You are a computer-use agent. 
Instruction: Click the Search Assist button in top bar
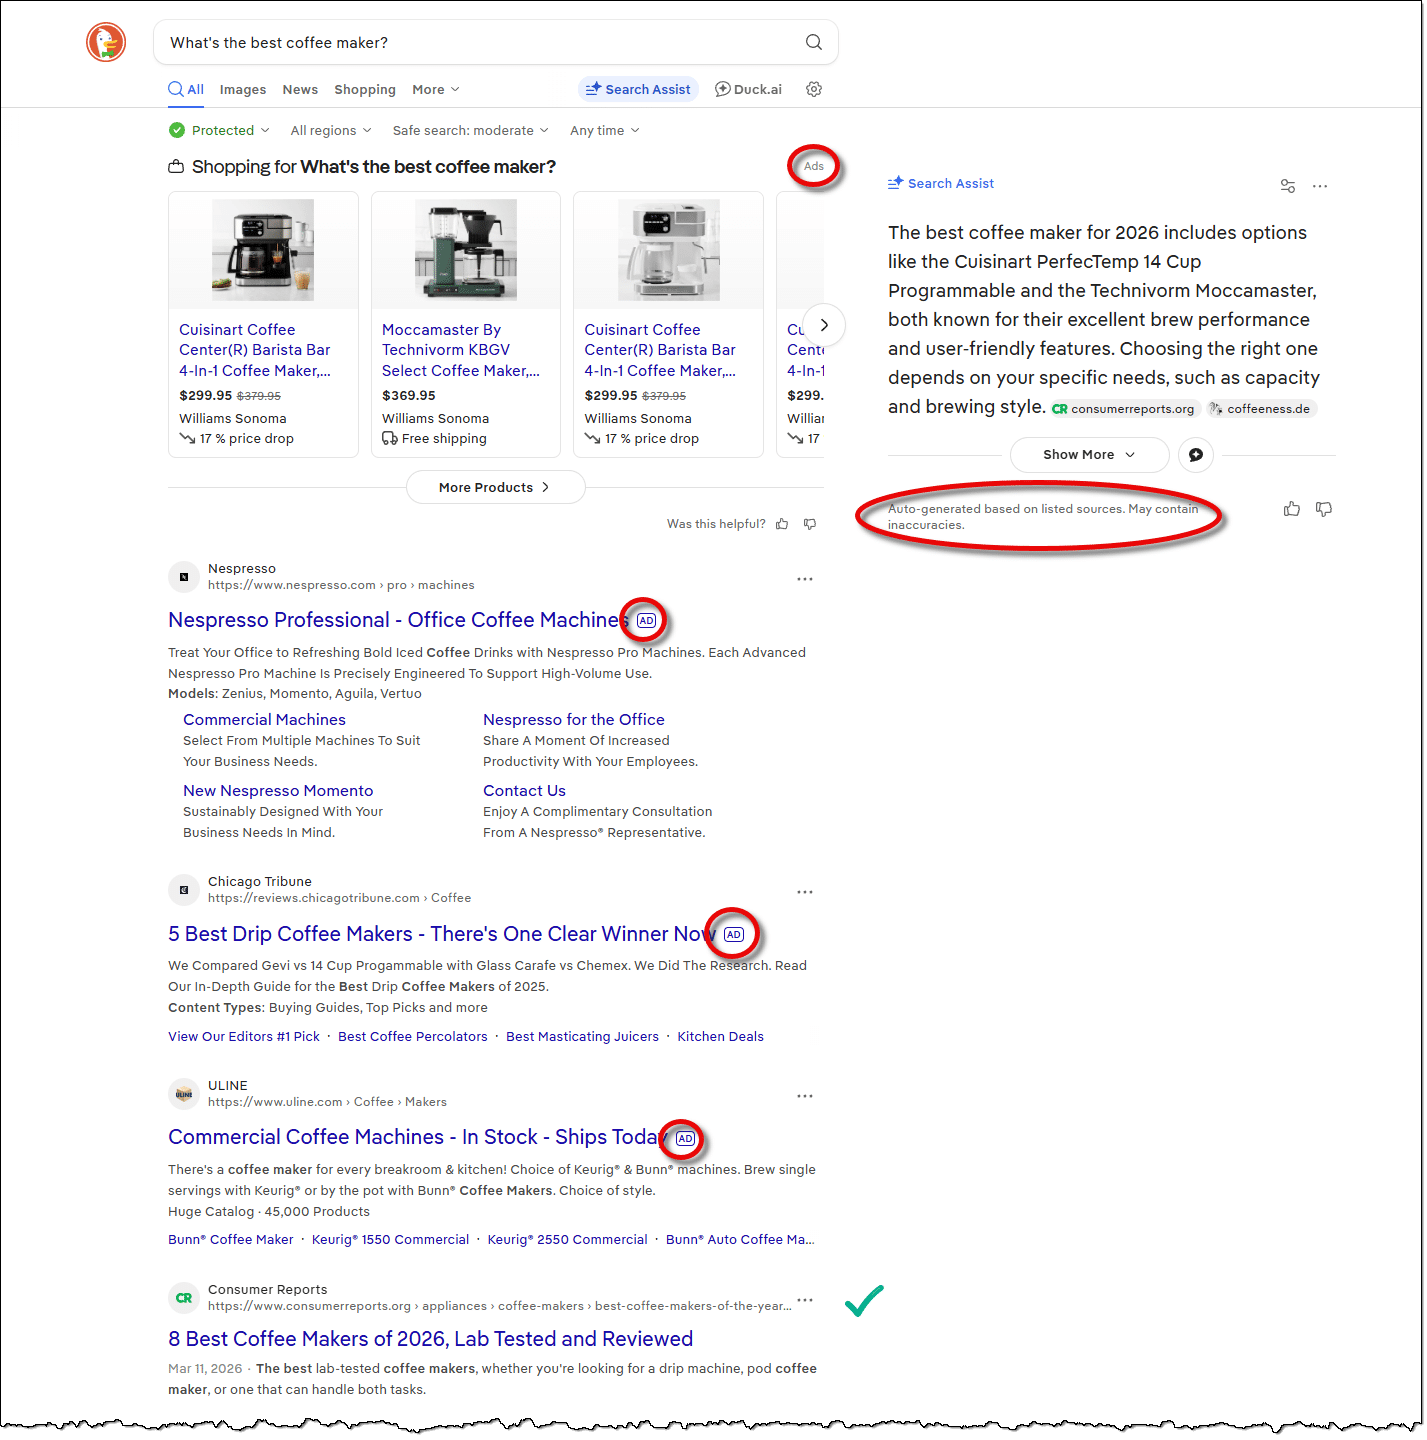coord(638,89)
